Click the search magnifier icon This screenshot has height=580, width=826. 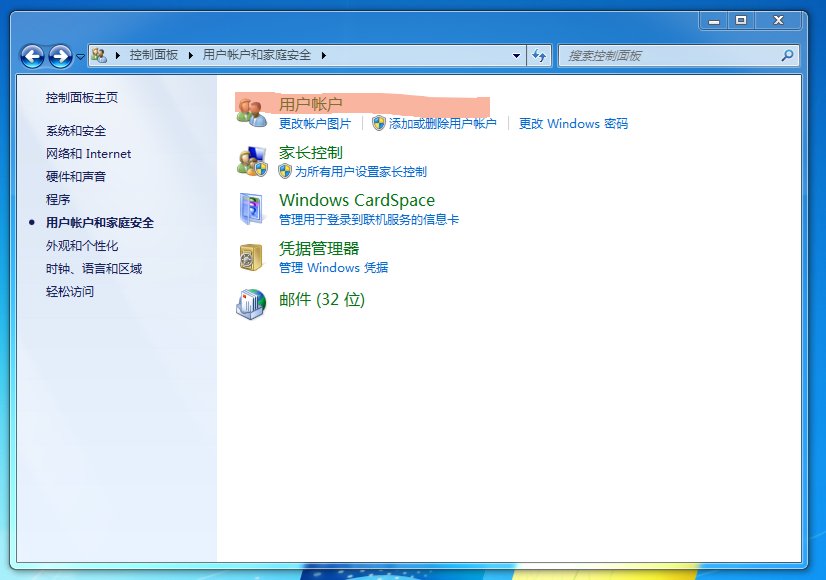click(788, 56)
